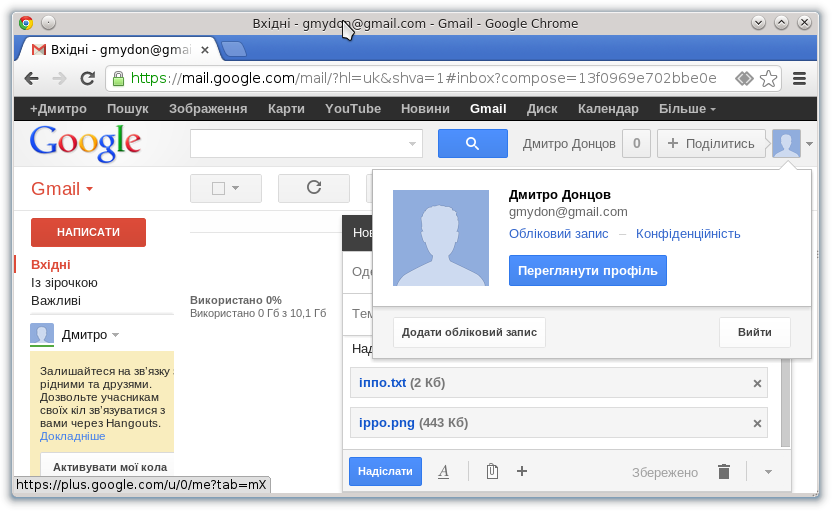This screenshot has height=512, width=834.
Task: Sign out with Вийти button
Action: click(x=754, y=332)
